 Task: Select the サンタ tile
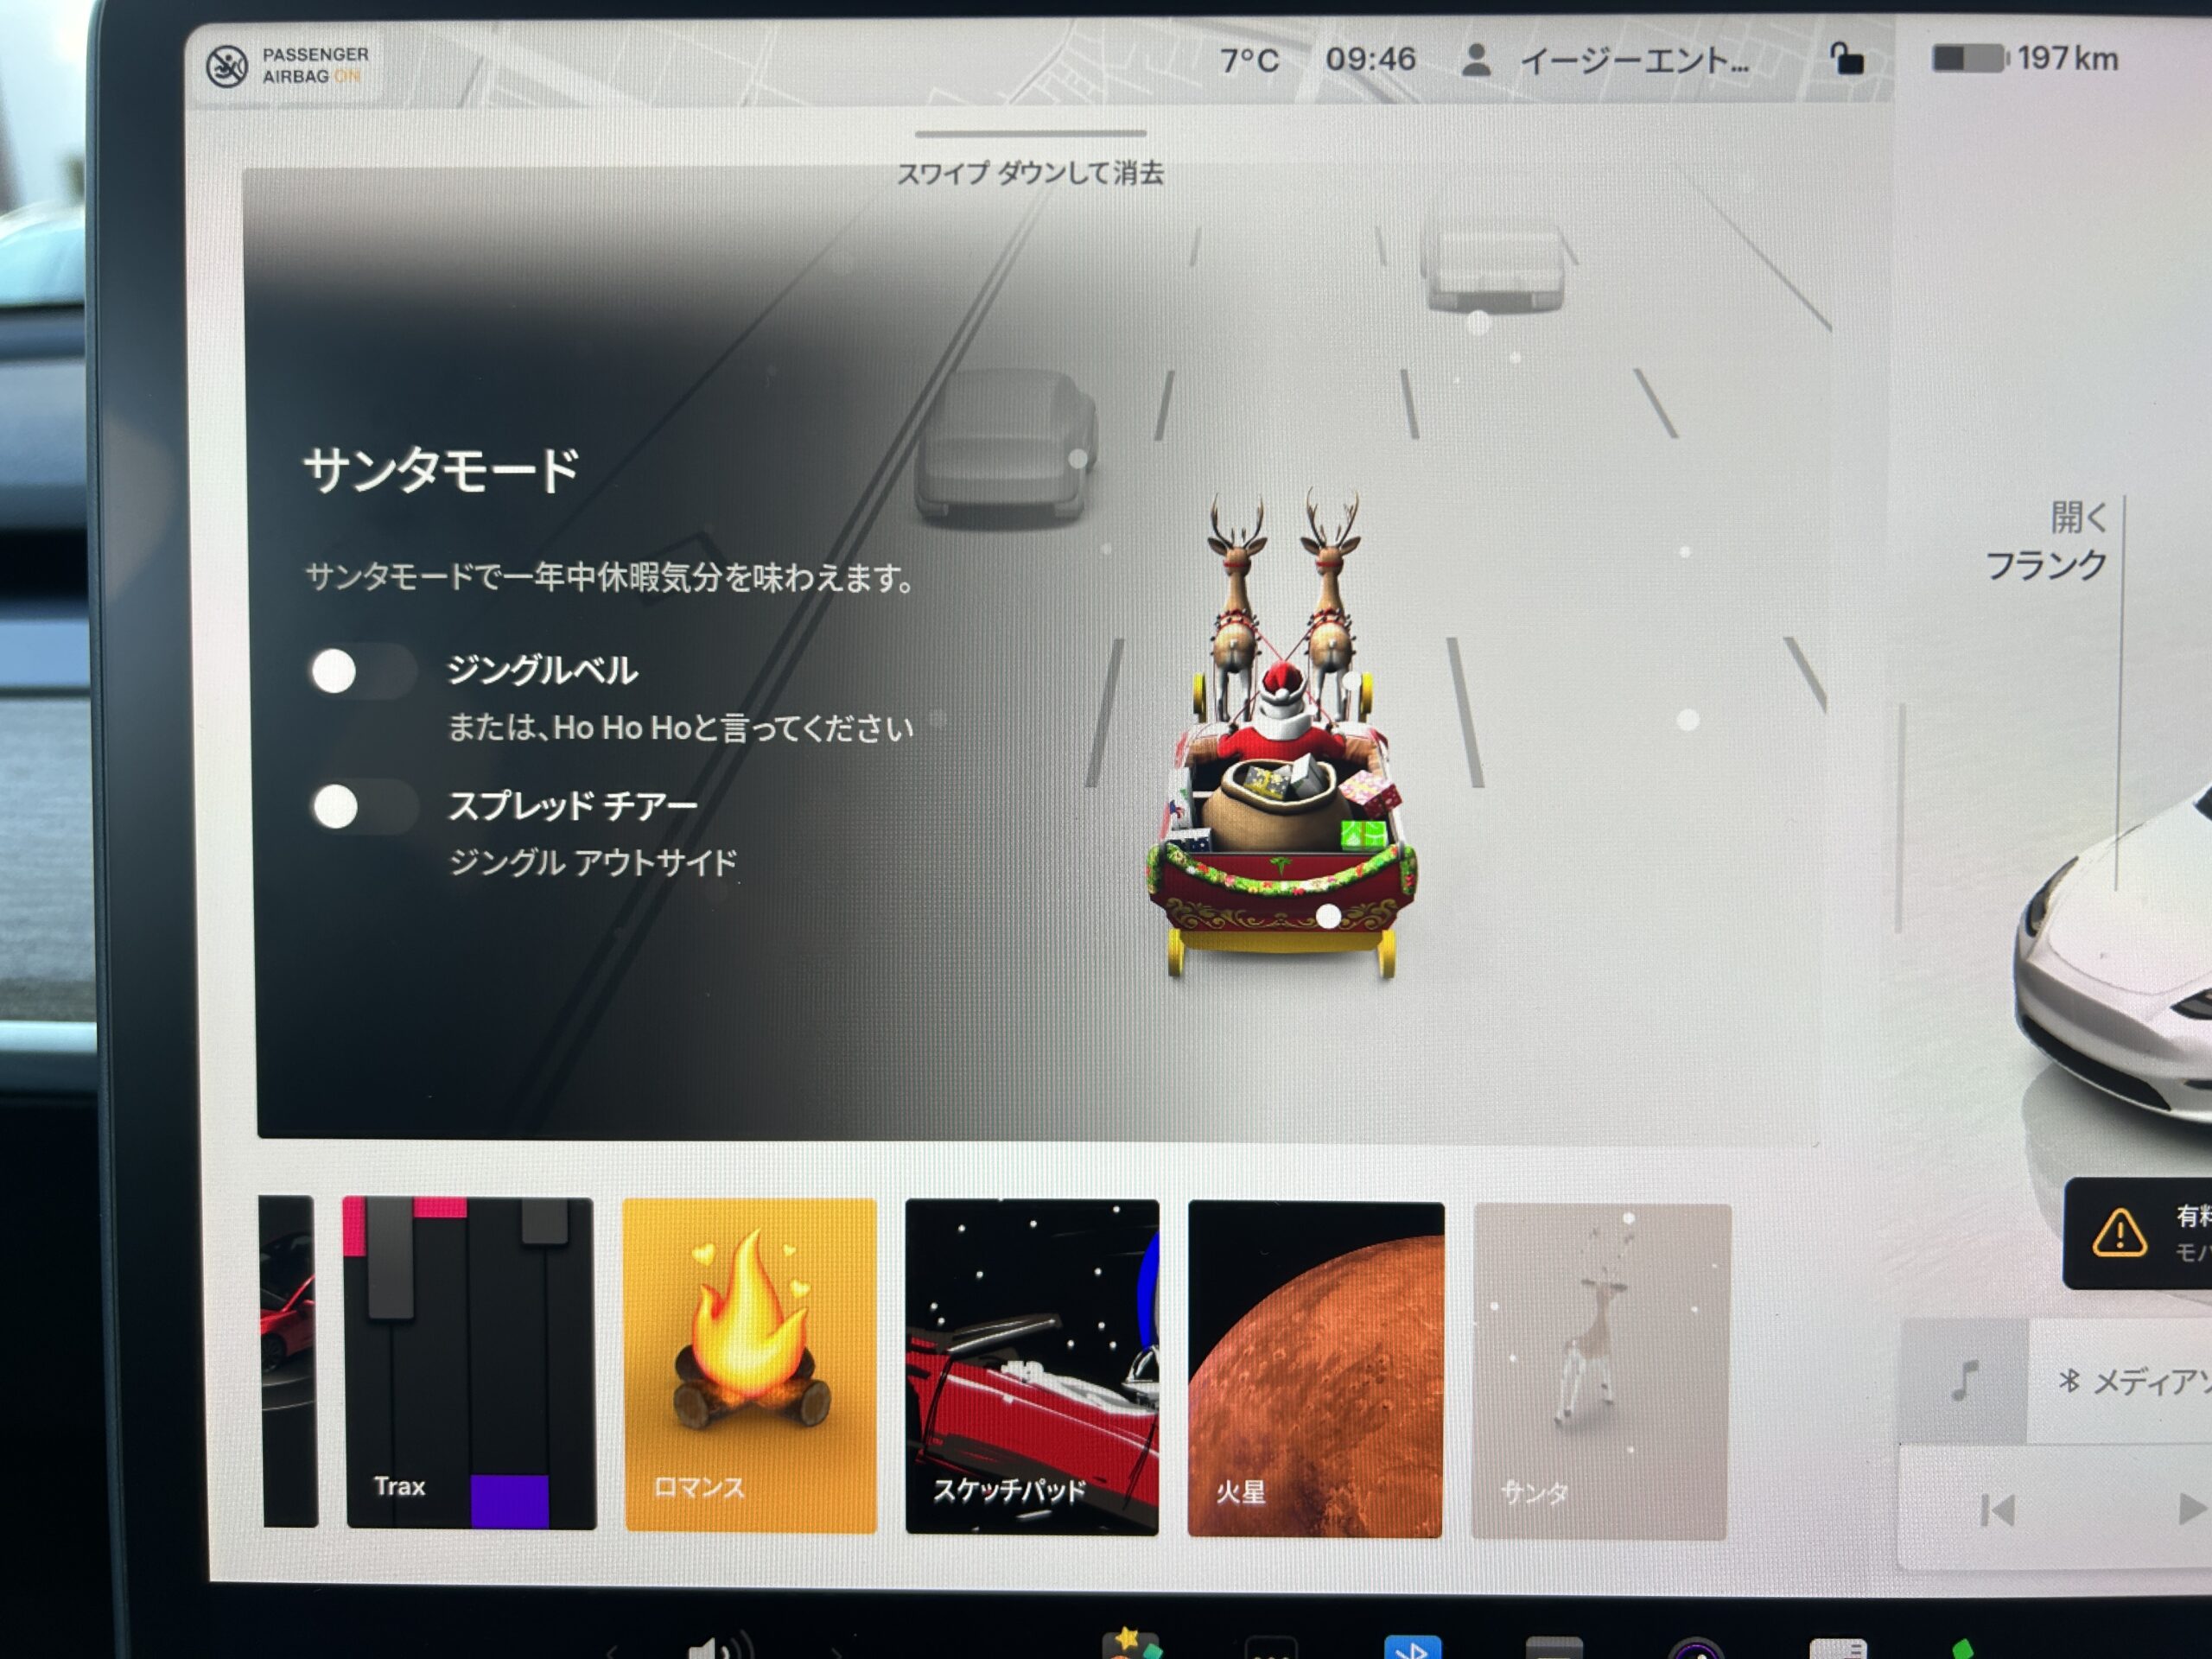[1600, 1371]
